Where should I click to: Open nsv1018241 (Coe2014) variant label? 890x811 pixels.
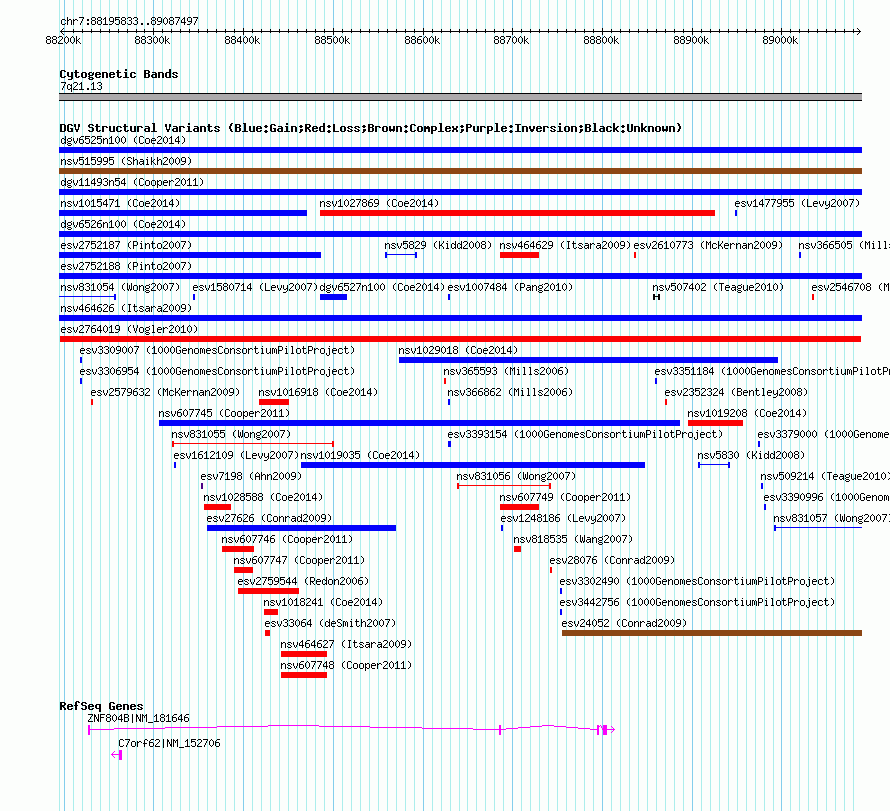(324, 602)
